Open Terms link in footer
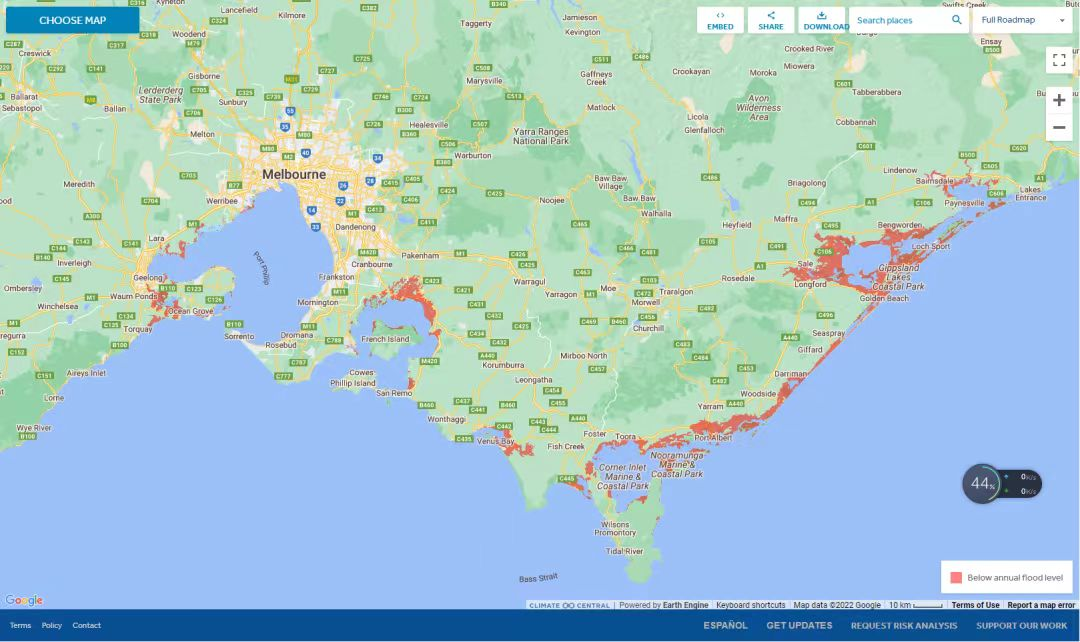 coord(20,625)
